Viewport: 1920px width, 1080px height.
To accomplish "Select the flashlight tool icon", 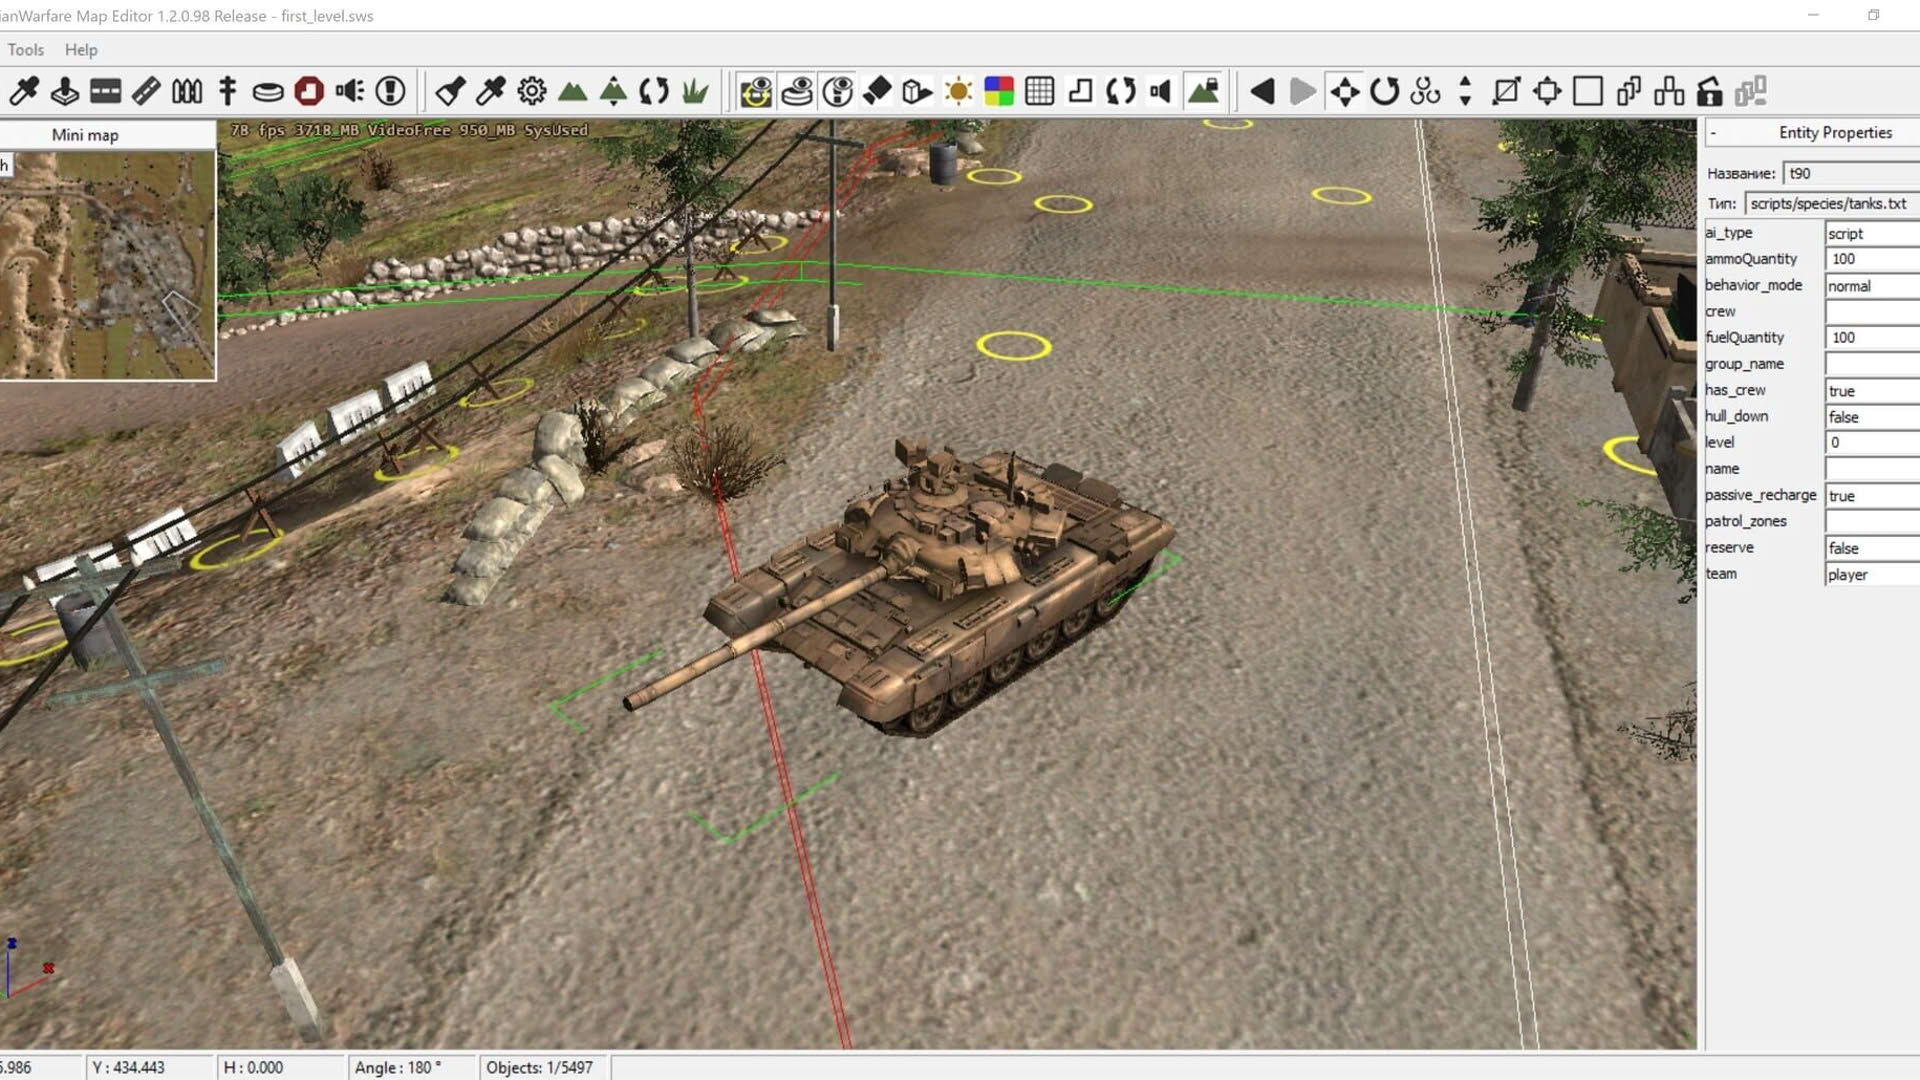I will (x=450, y=91).
